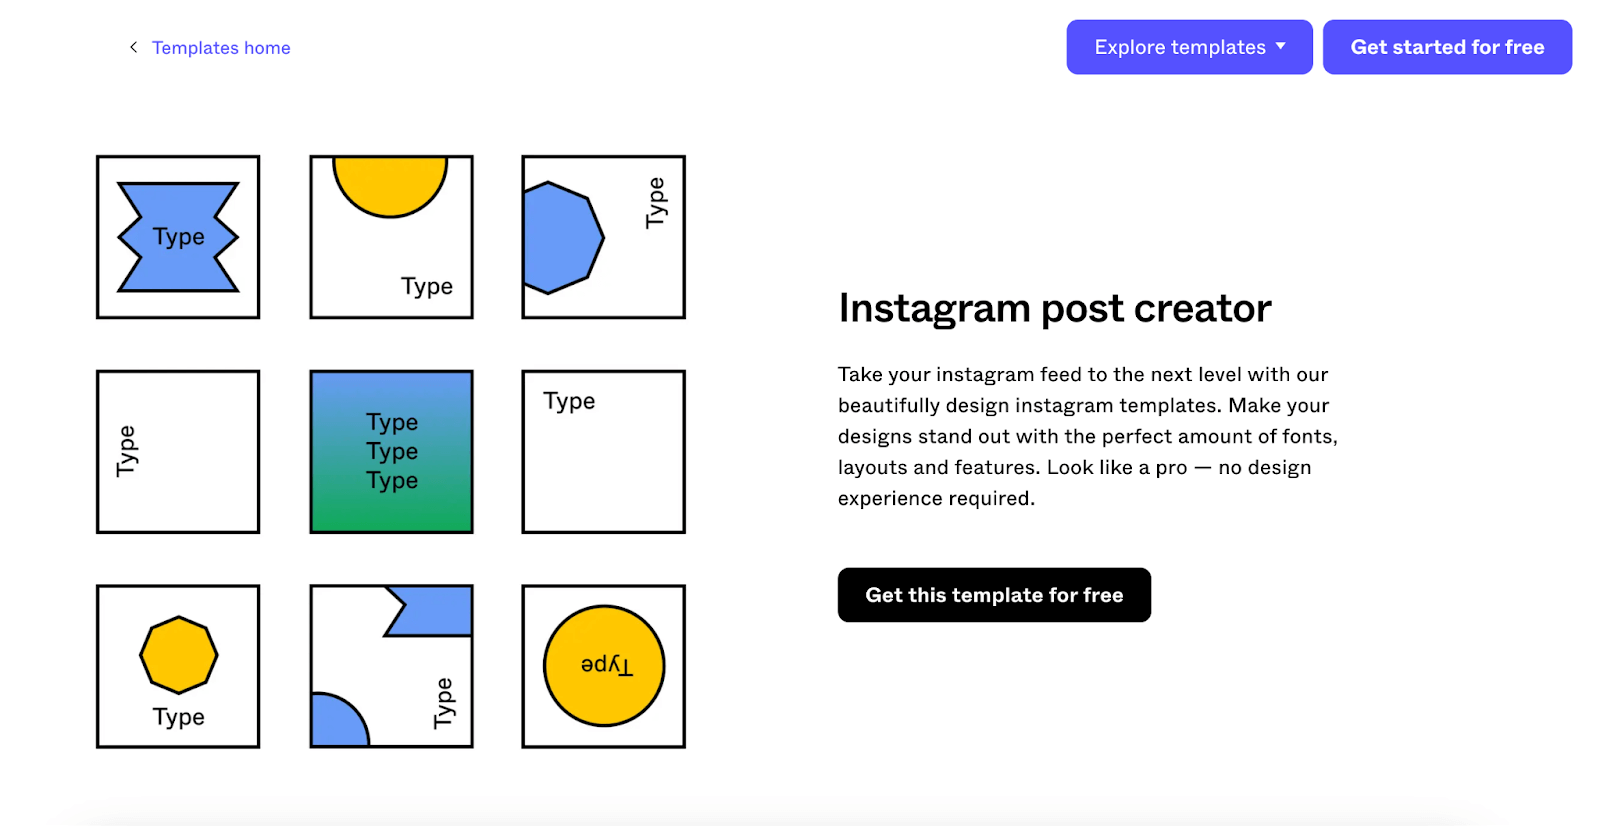Pick the yellow heptagon template

click(177, 665)
